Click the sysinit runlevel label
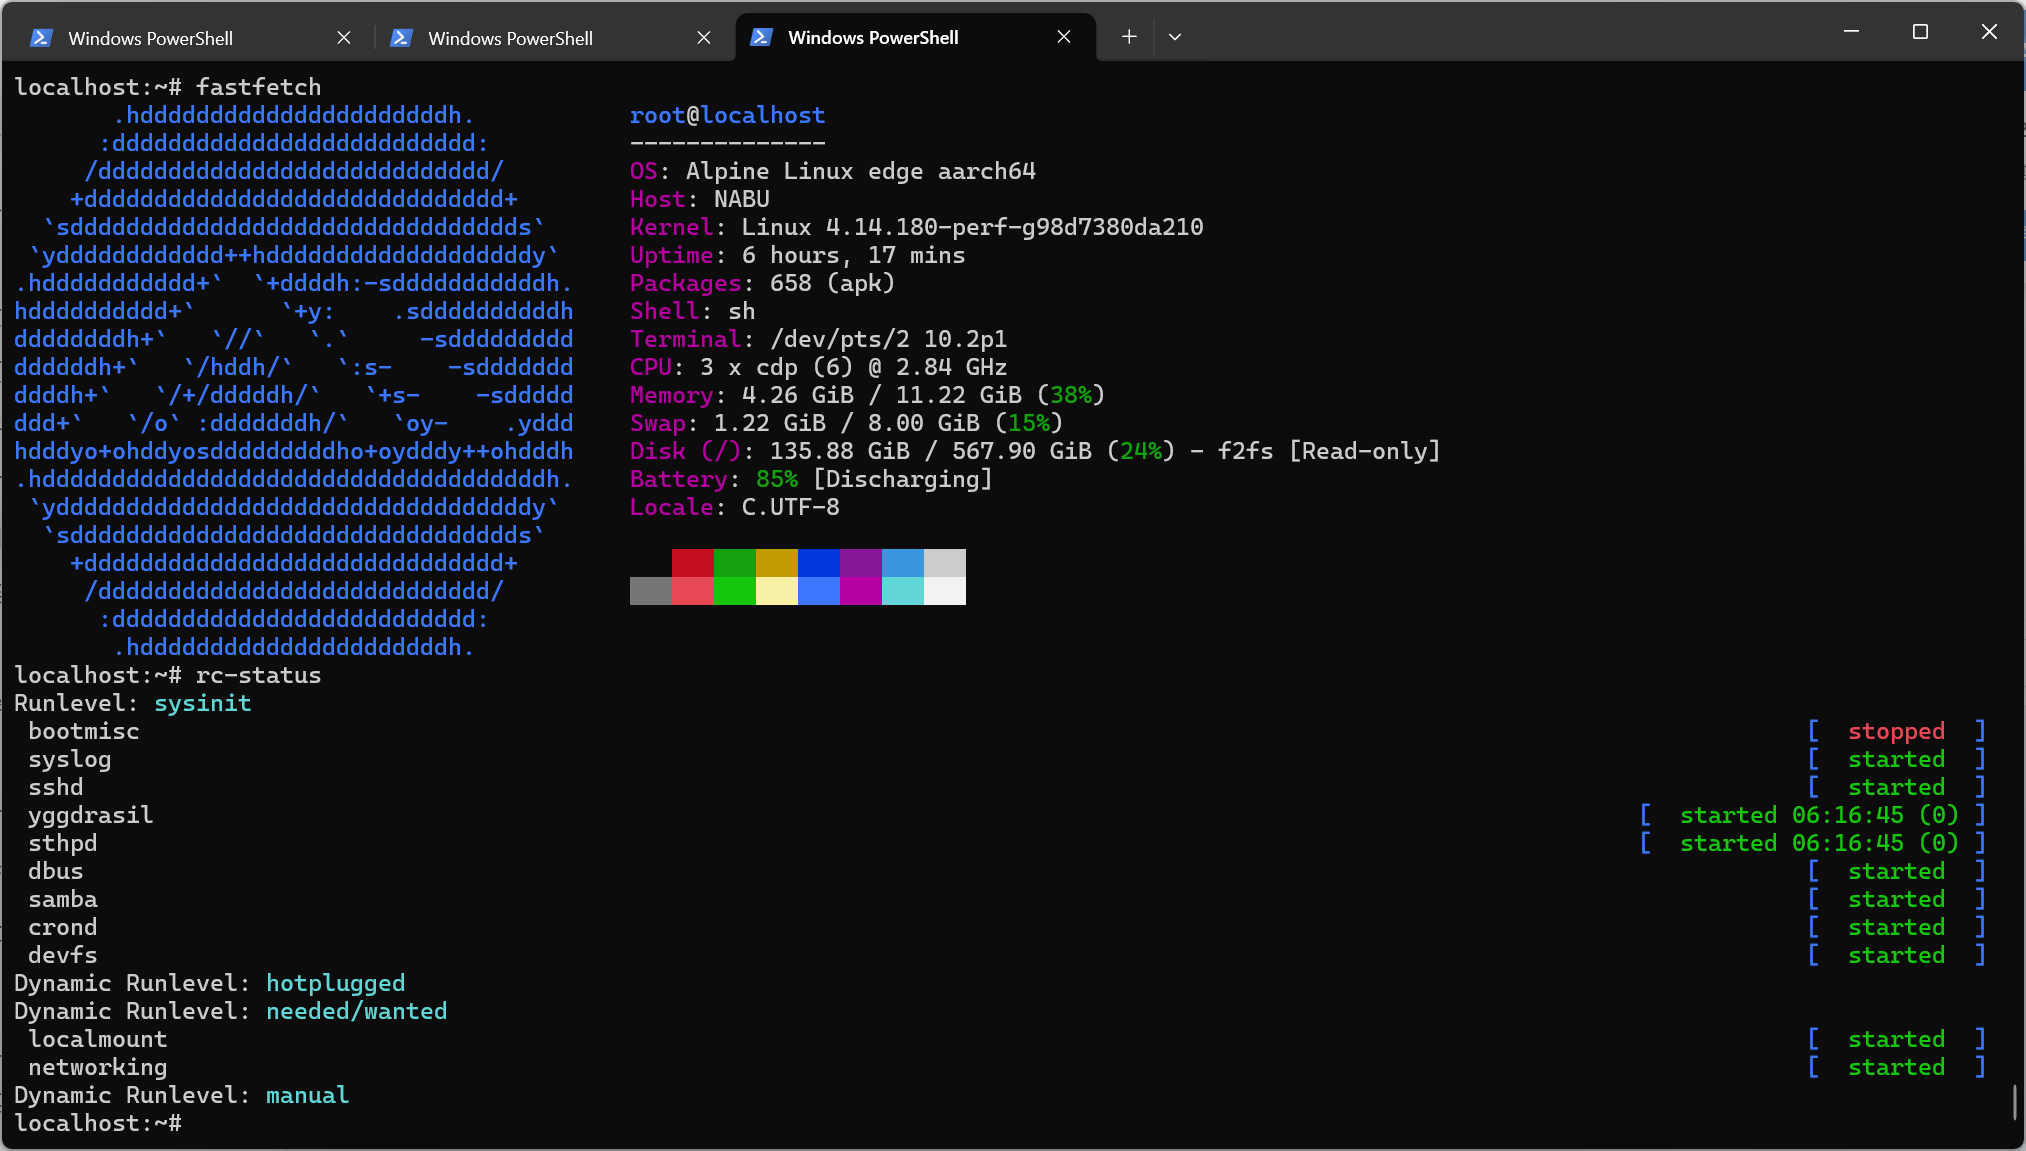The width and height of the screenshot is (2026, 1151). 202,703
